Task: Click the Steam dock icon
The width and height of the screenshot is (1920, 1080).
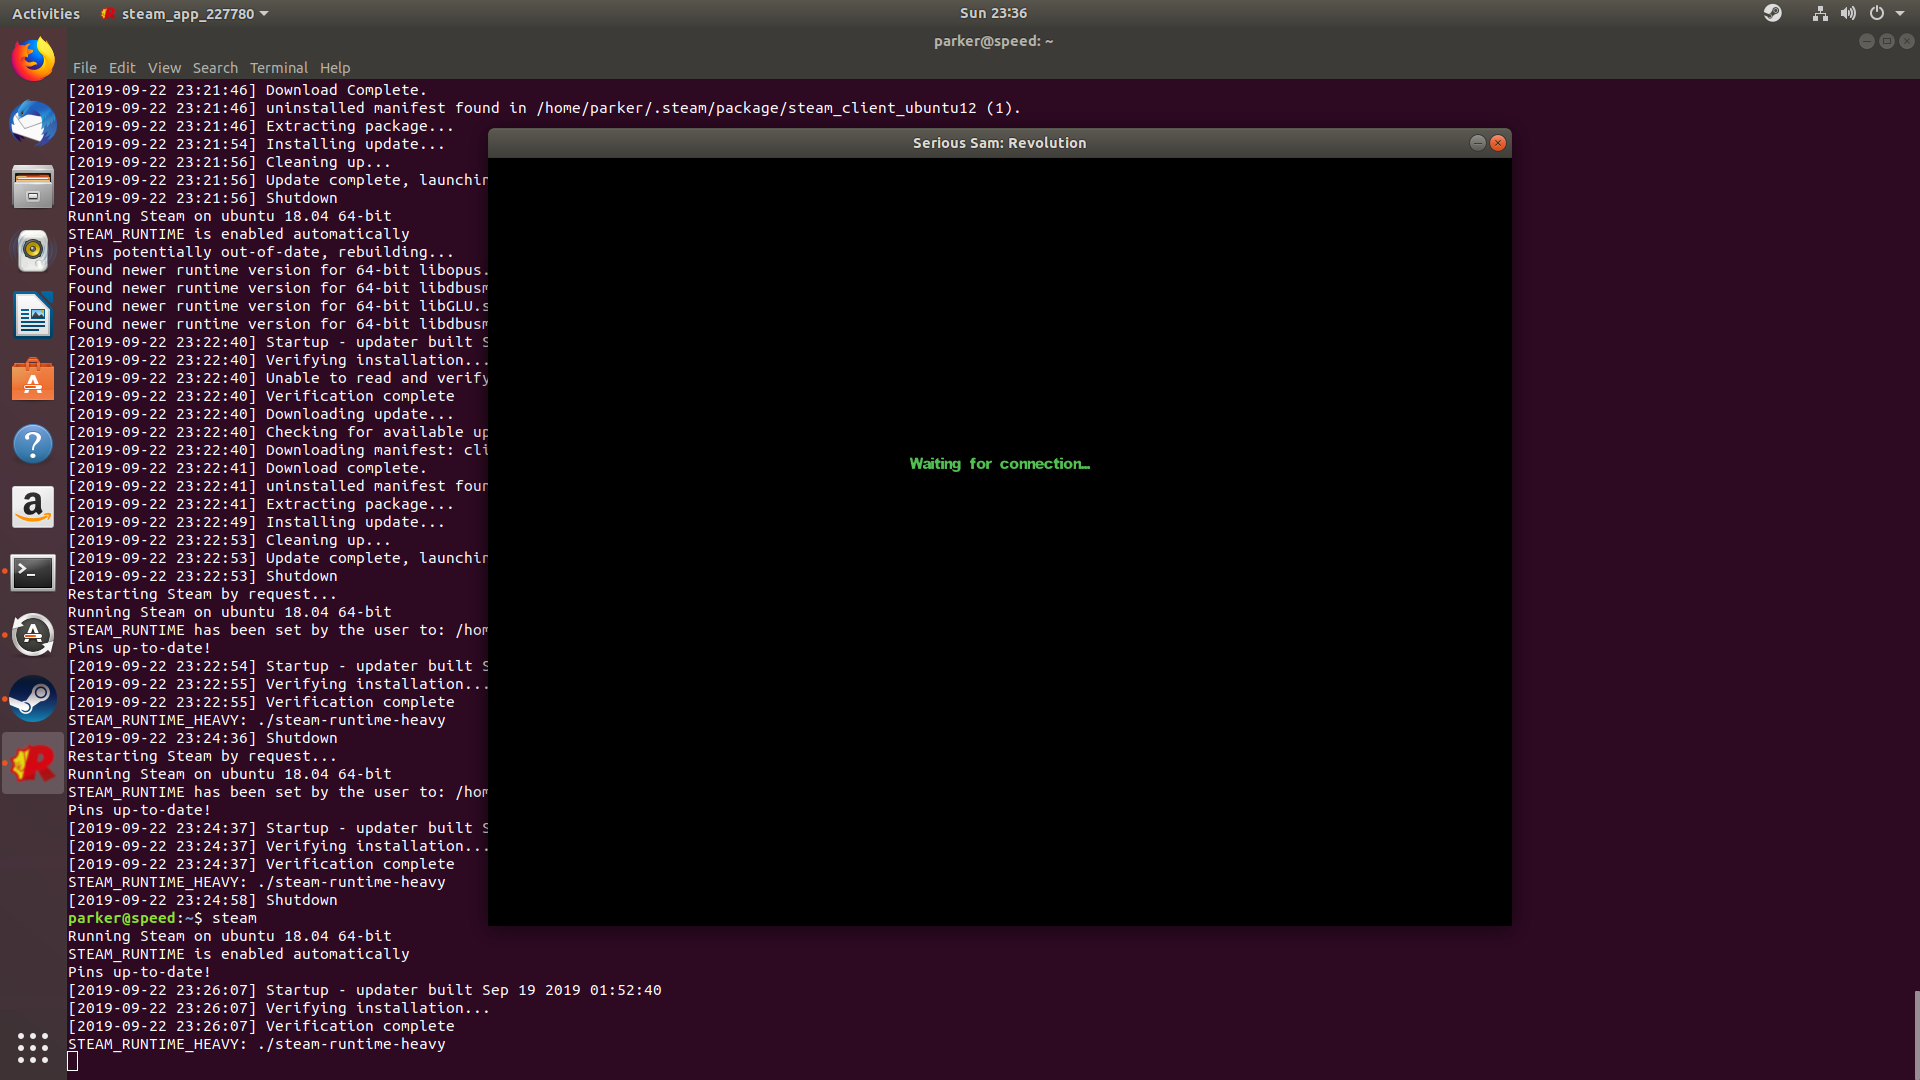Action: pyautogui.click(x=33, y=699)
